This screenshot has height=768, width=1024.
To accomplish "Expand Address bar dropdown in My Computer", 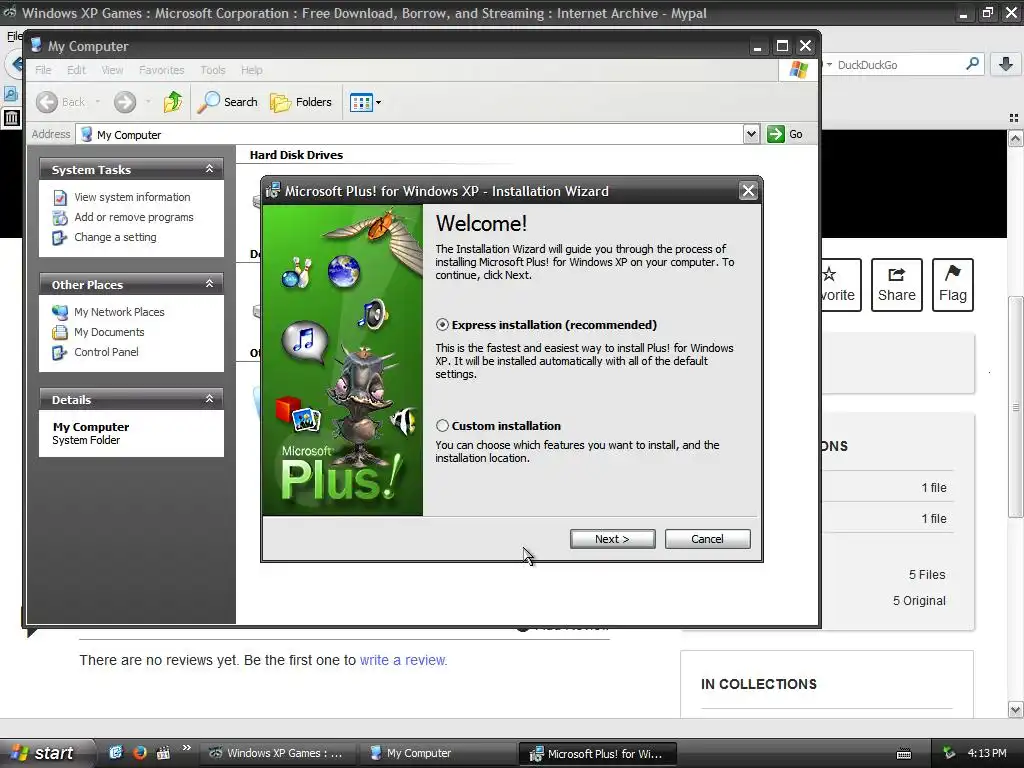I will (x=751, y=134).
